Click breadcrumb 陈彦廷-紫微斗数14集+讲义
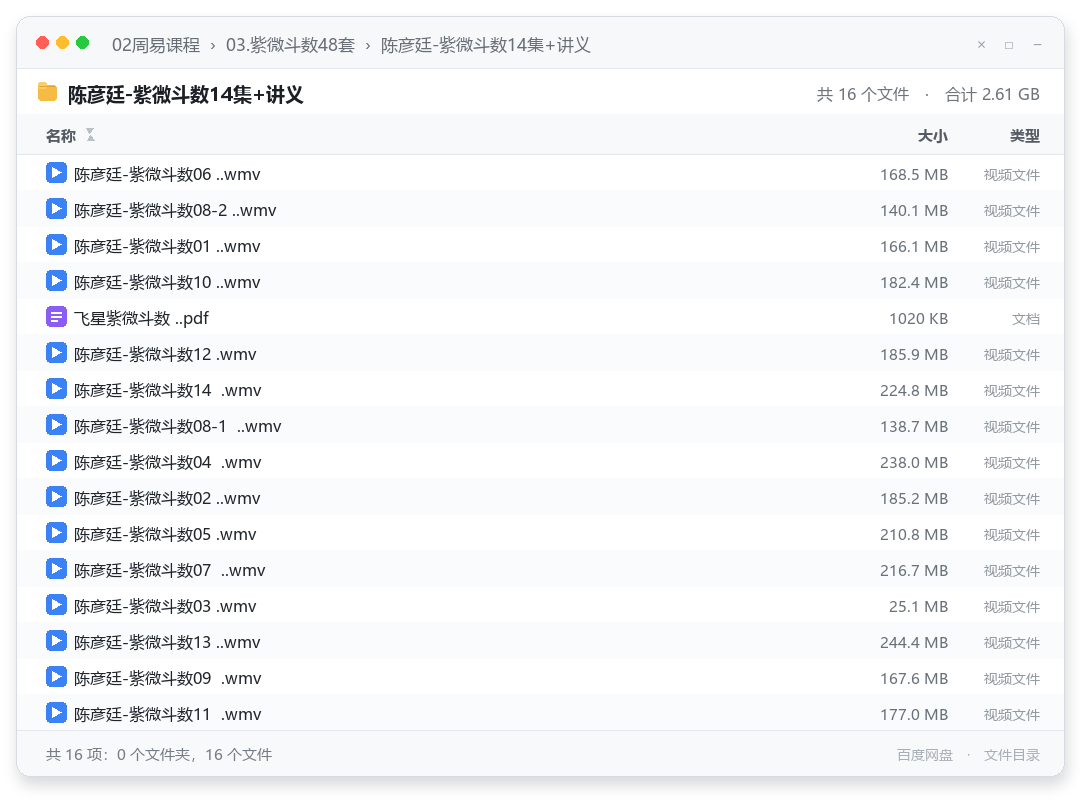This screenshot has width=1080, height=800. pyautogui.click(x=486, y=45)
